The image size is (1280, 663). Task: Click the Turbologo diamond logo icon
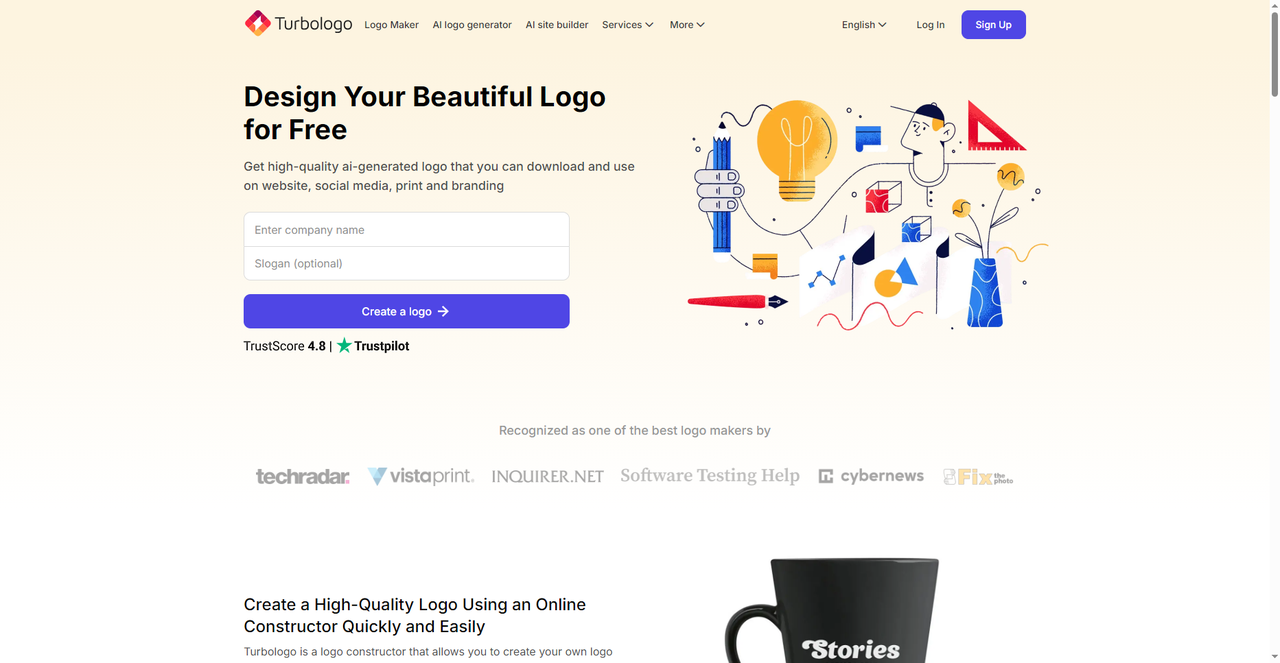coord(258,23)
